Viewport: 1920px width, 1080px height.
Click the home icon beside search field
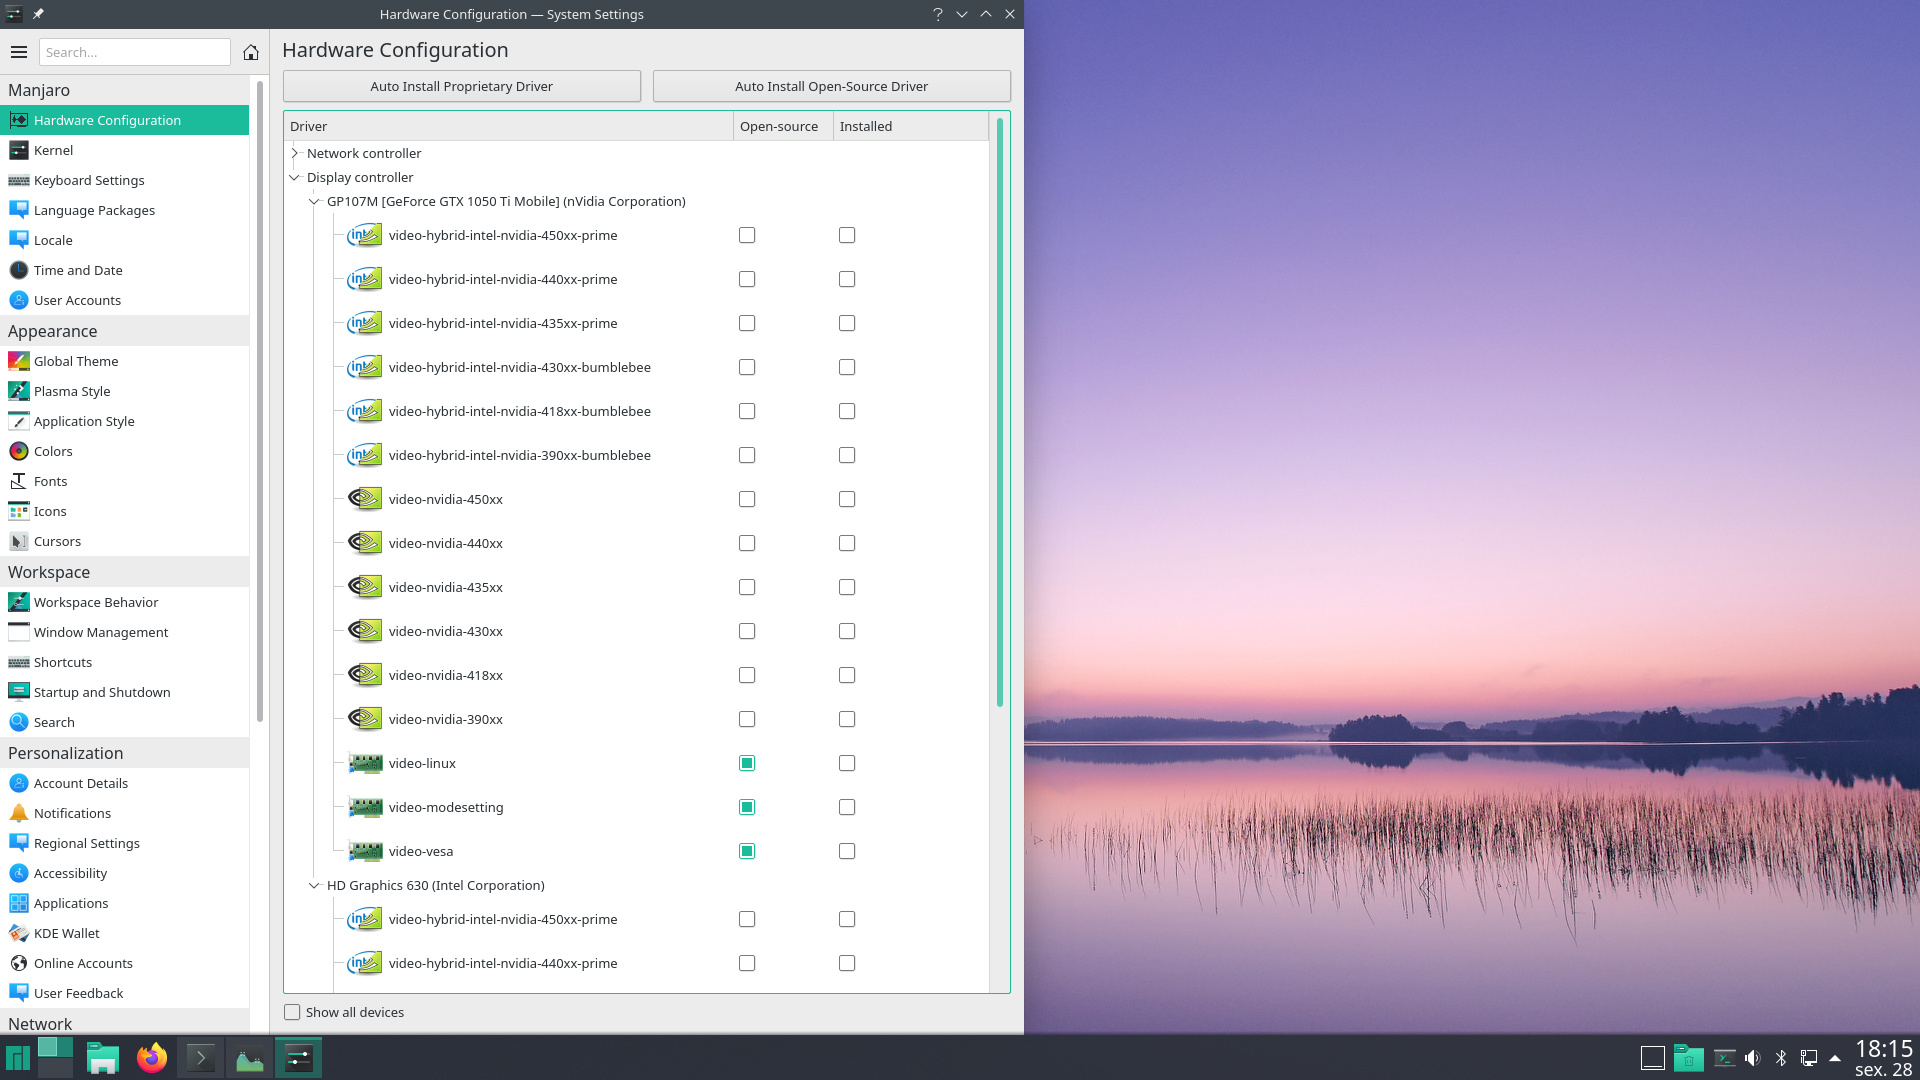[251, 52]
